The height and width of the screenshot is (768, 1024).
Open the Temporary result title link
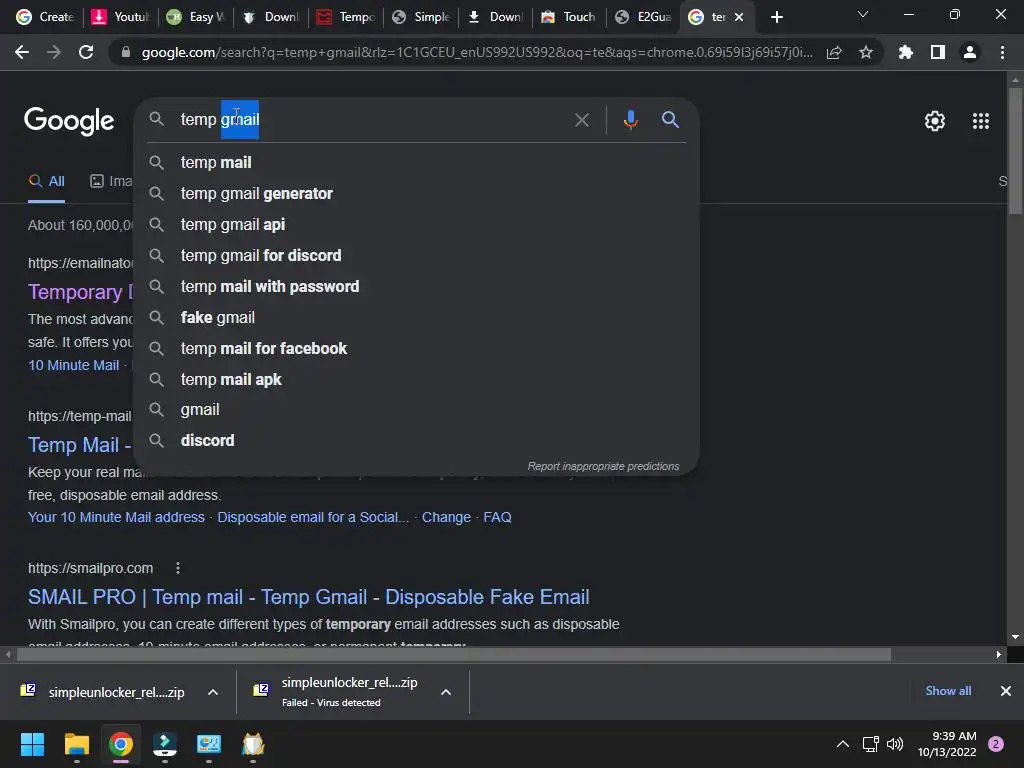[x=80, y=292]
